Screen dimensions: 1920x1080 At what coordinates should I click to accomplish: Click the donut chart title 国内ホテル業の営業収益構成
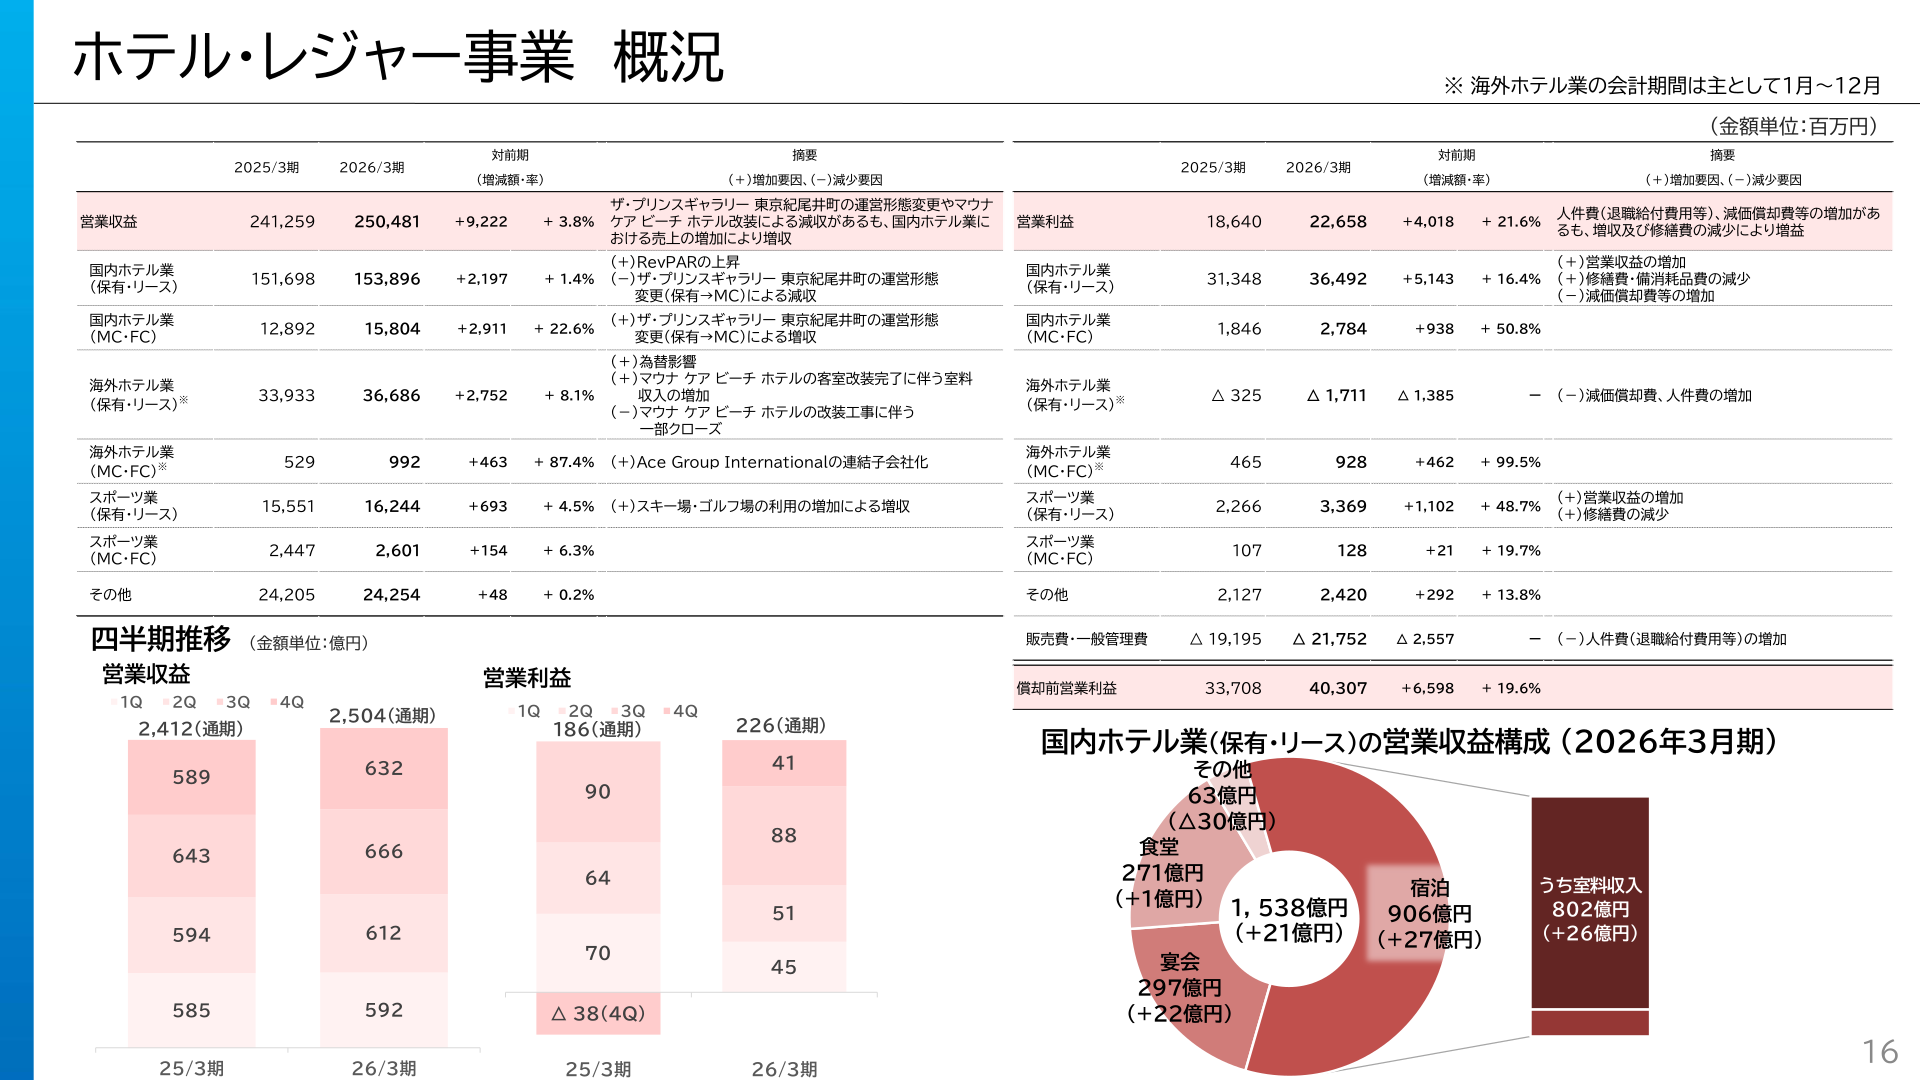point(1409,741)
